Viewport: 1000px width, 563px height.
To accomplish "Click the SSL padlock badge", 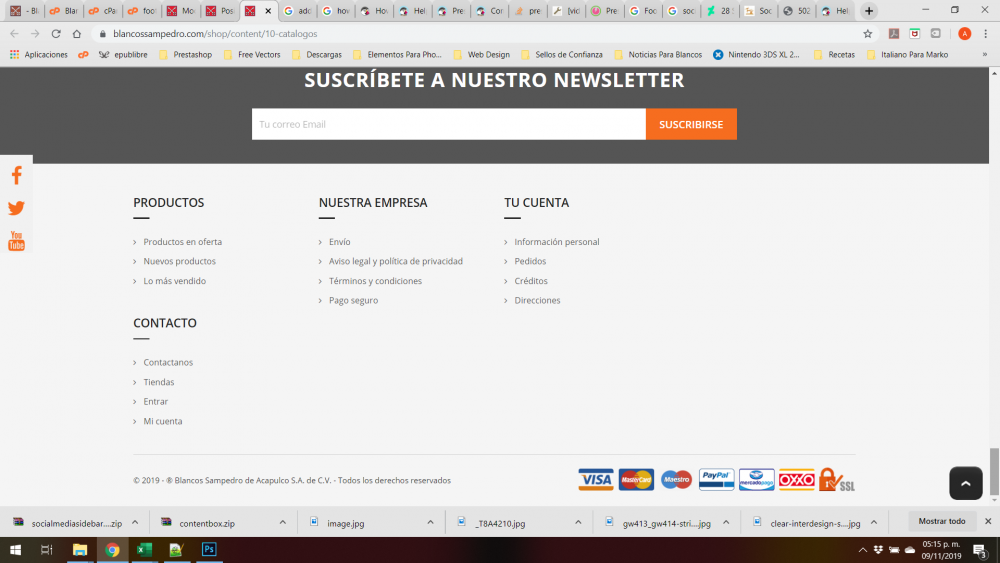I will click(x=837, y=479).
